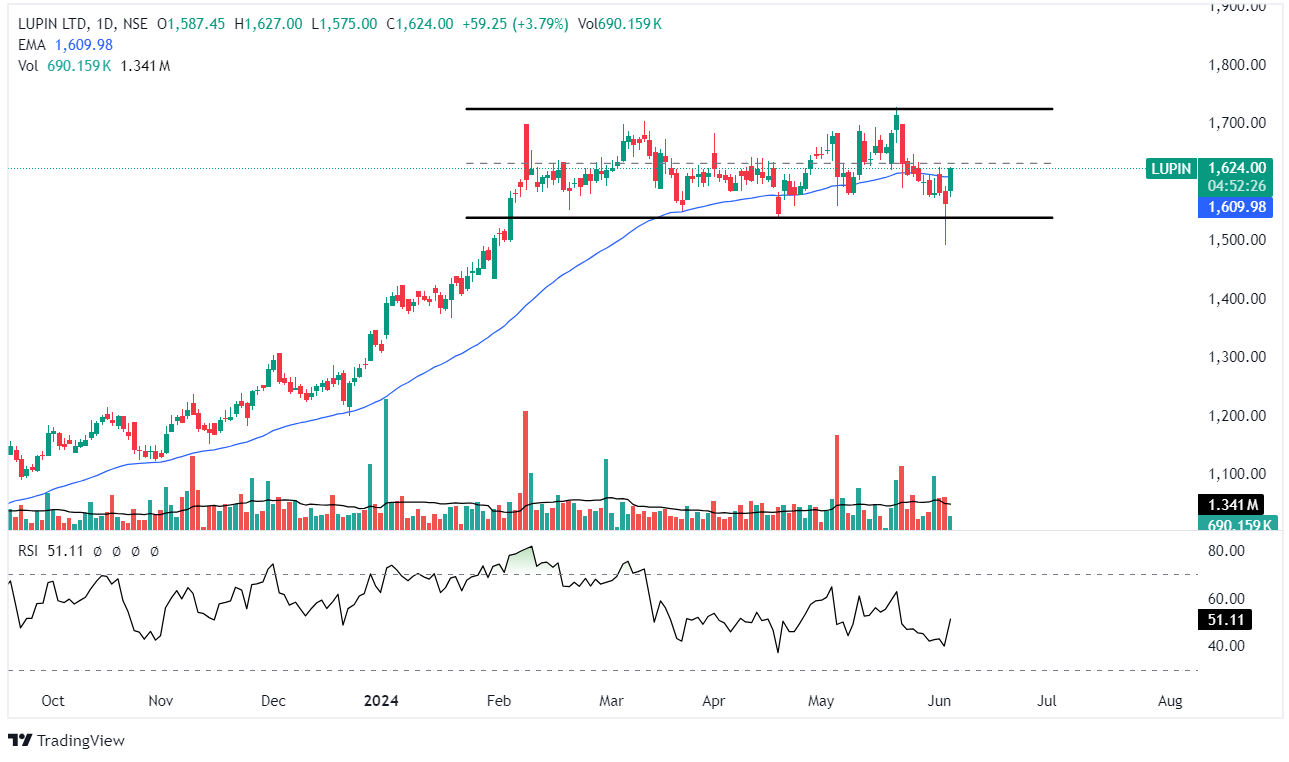1289x762 pixels.
Task: Click the TradingView logo
Action: click(67, 741)
